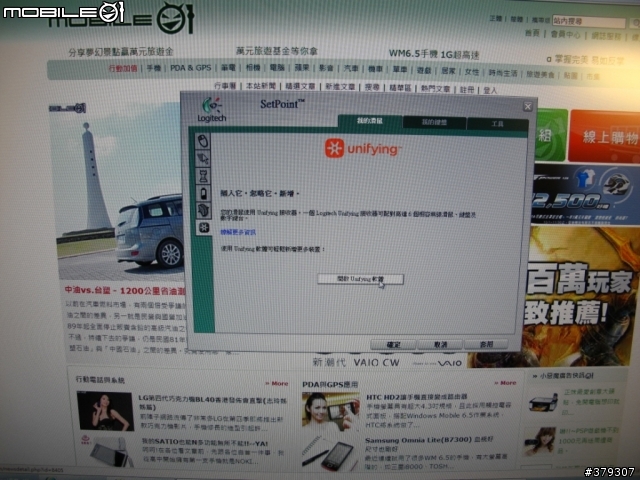Click More beside 行動電話與系統 section
The height and width of the screenshot is (480, 640).
pyautogui.click(x=277, y=384)
